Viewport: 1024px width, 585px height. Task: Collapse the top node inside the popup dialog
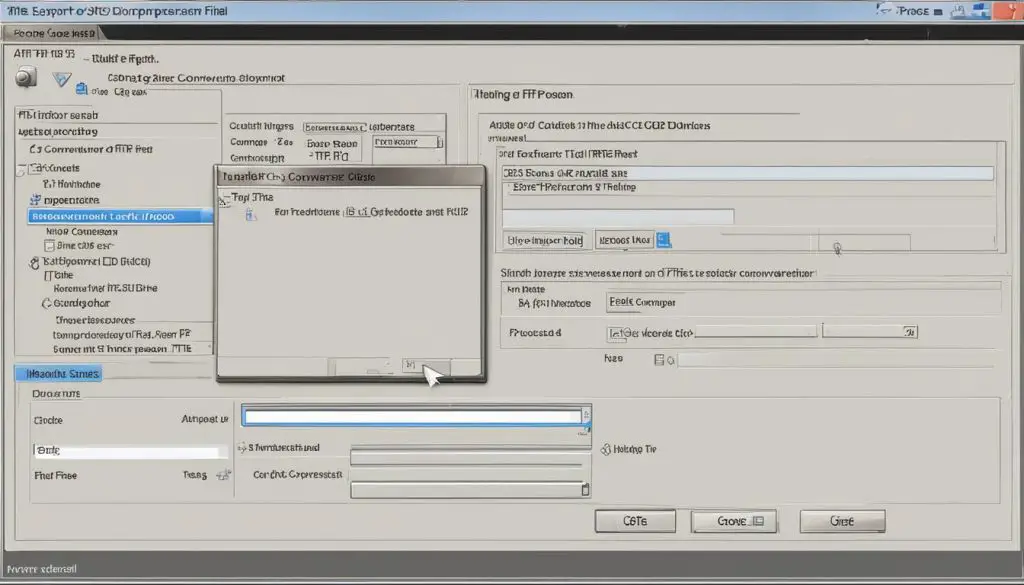click(223, 200)
